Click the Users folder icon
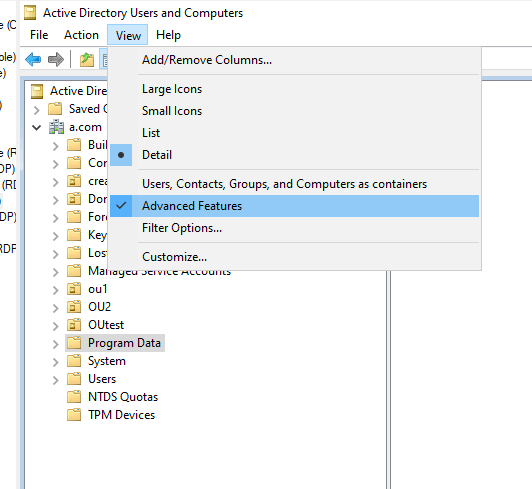532x489 pixels. (74, 379)
